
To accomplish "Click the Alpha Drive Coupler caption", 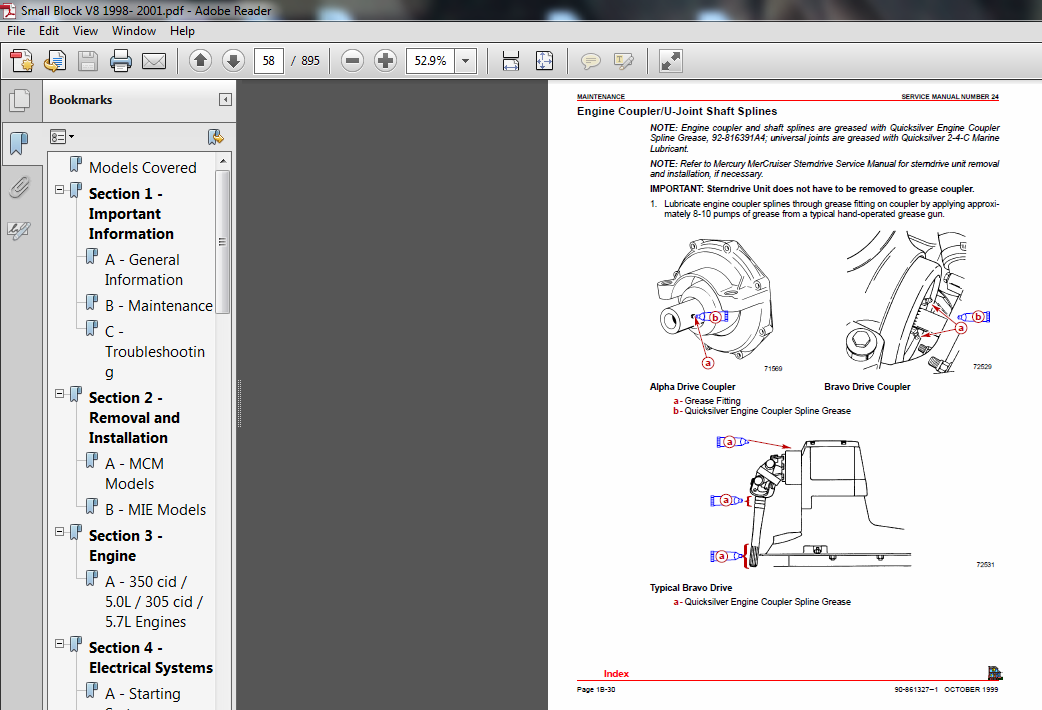I will click(x=692, y=387).
